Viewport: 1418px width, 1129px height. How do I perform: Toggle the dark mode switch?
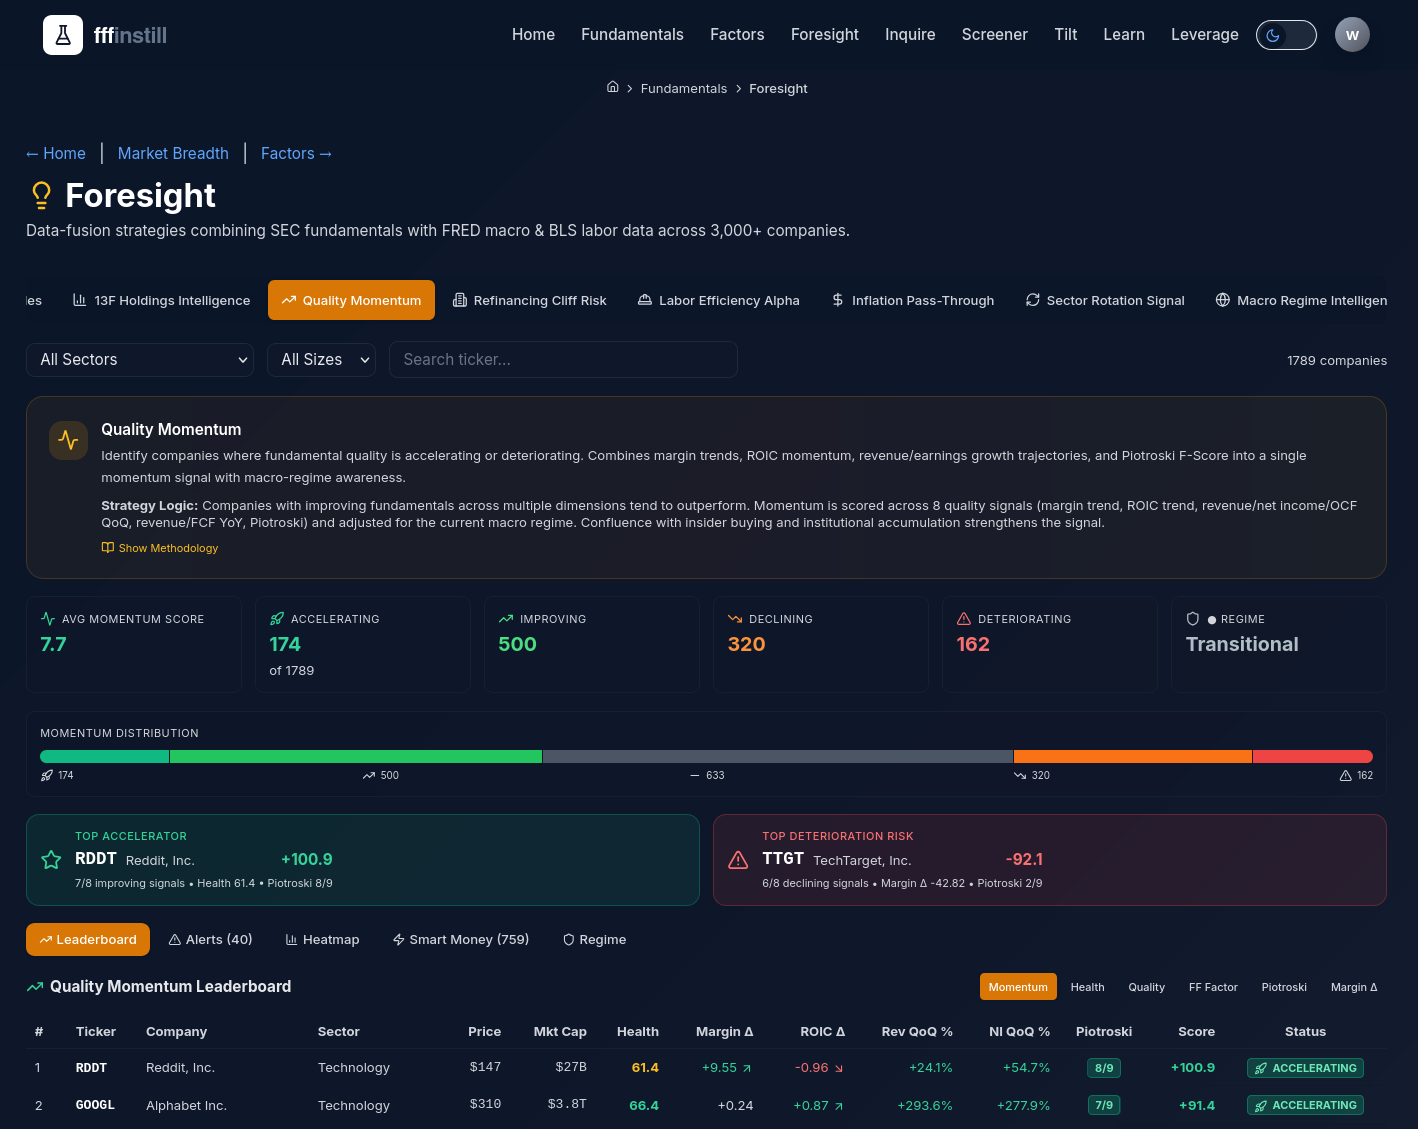[x=1286, y=35]
